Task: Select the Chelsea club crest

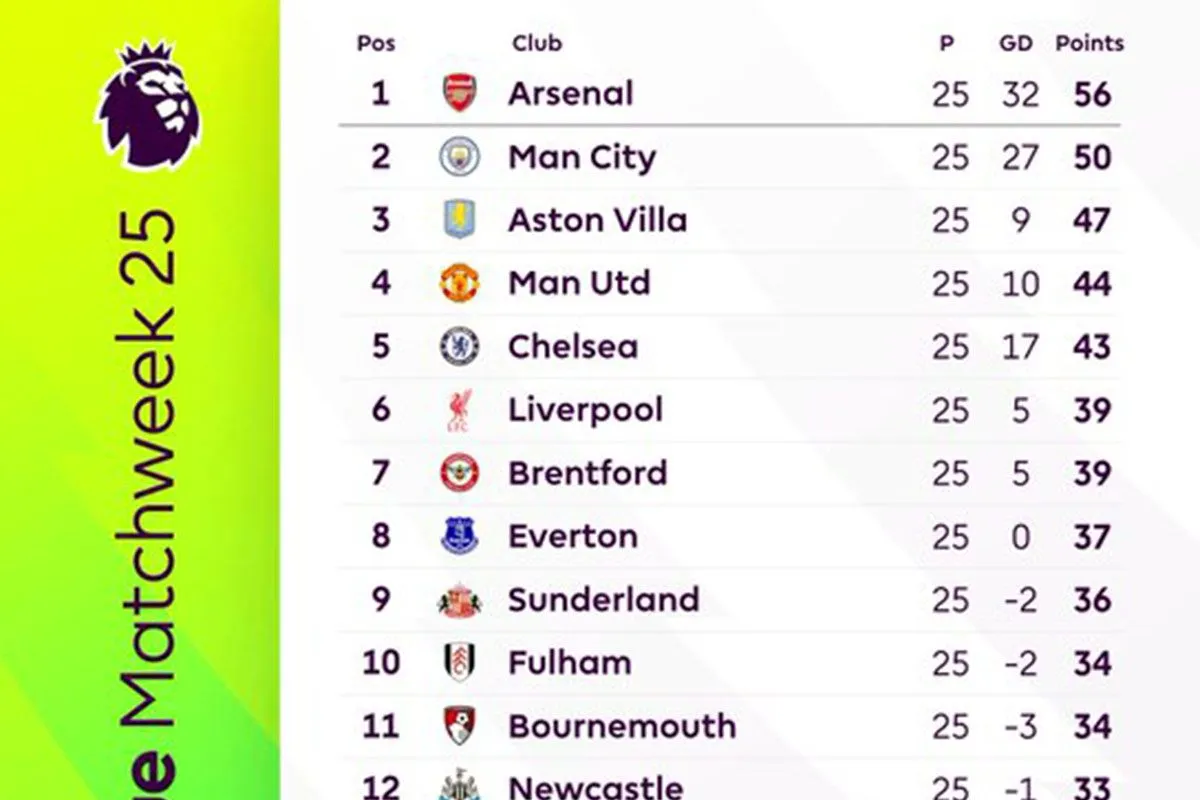Action: pos(460,346)
